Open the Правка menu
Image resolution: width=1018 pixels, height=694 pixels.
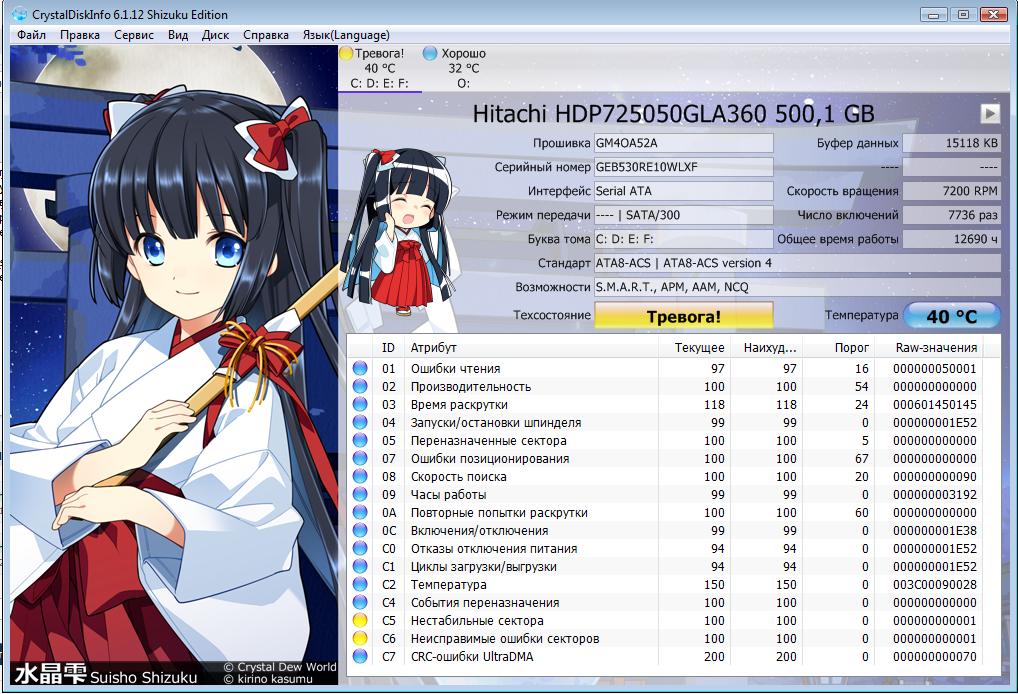click(x=80, y=35)
